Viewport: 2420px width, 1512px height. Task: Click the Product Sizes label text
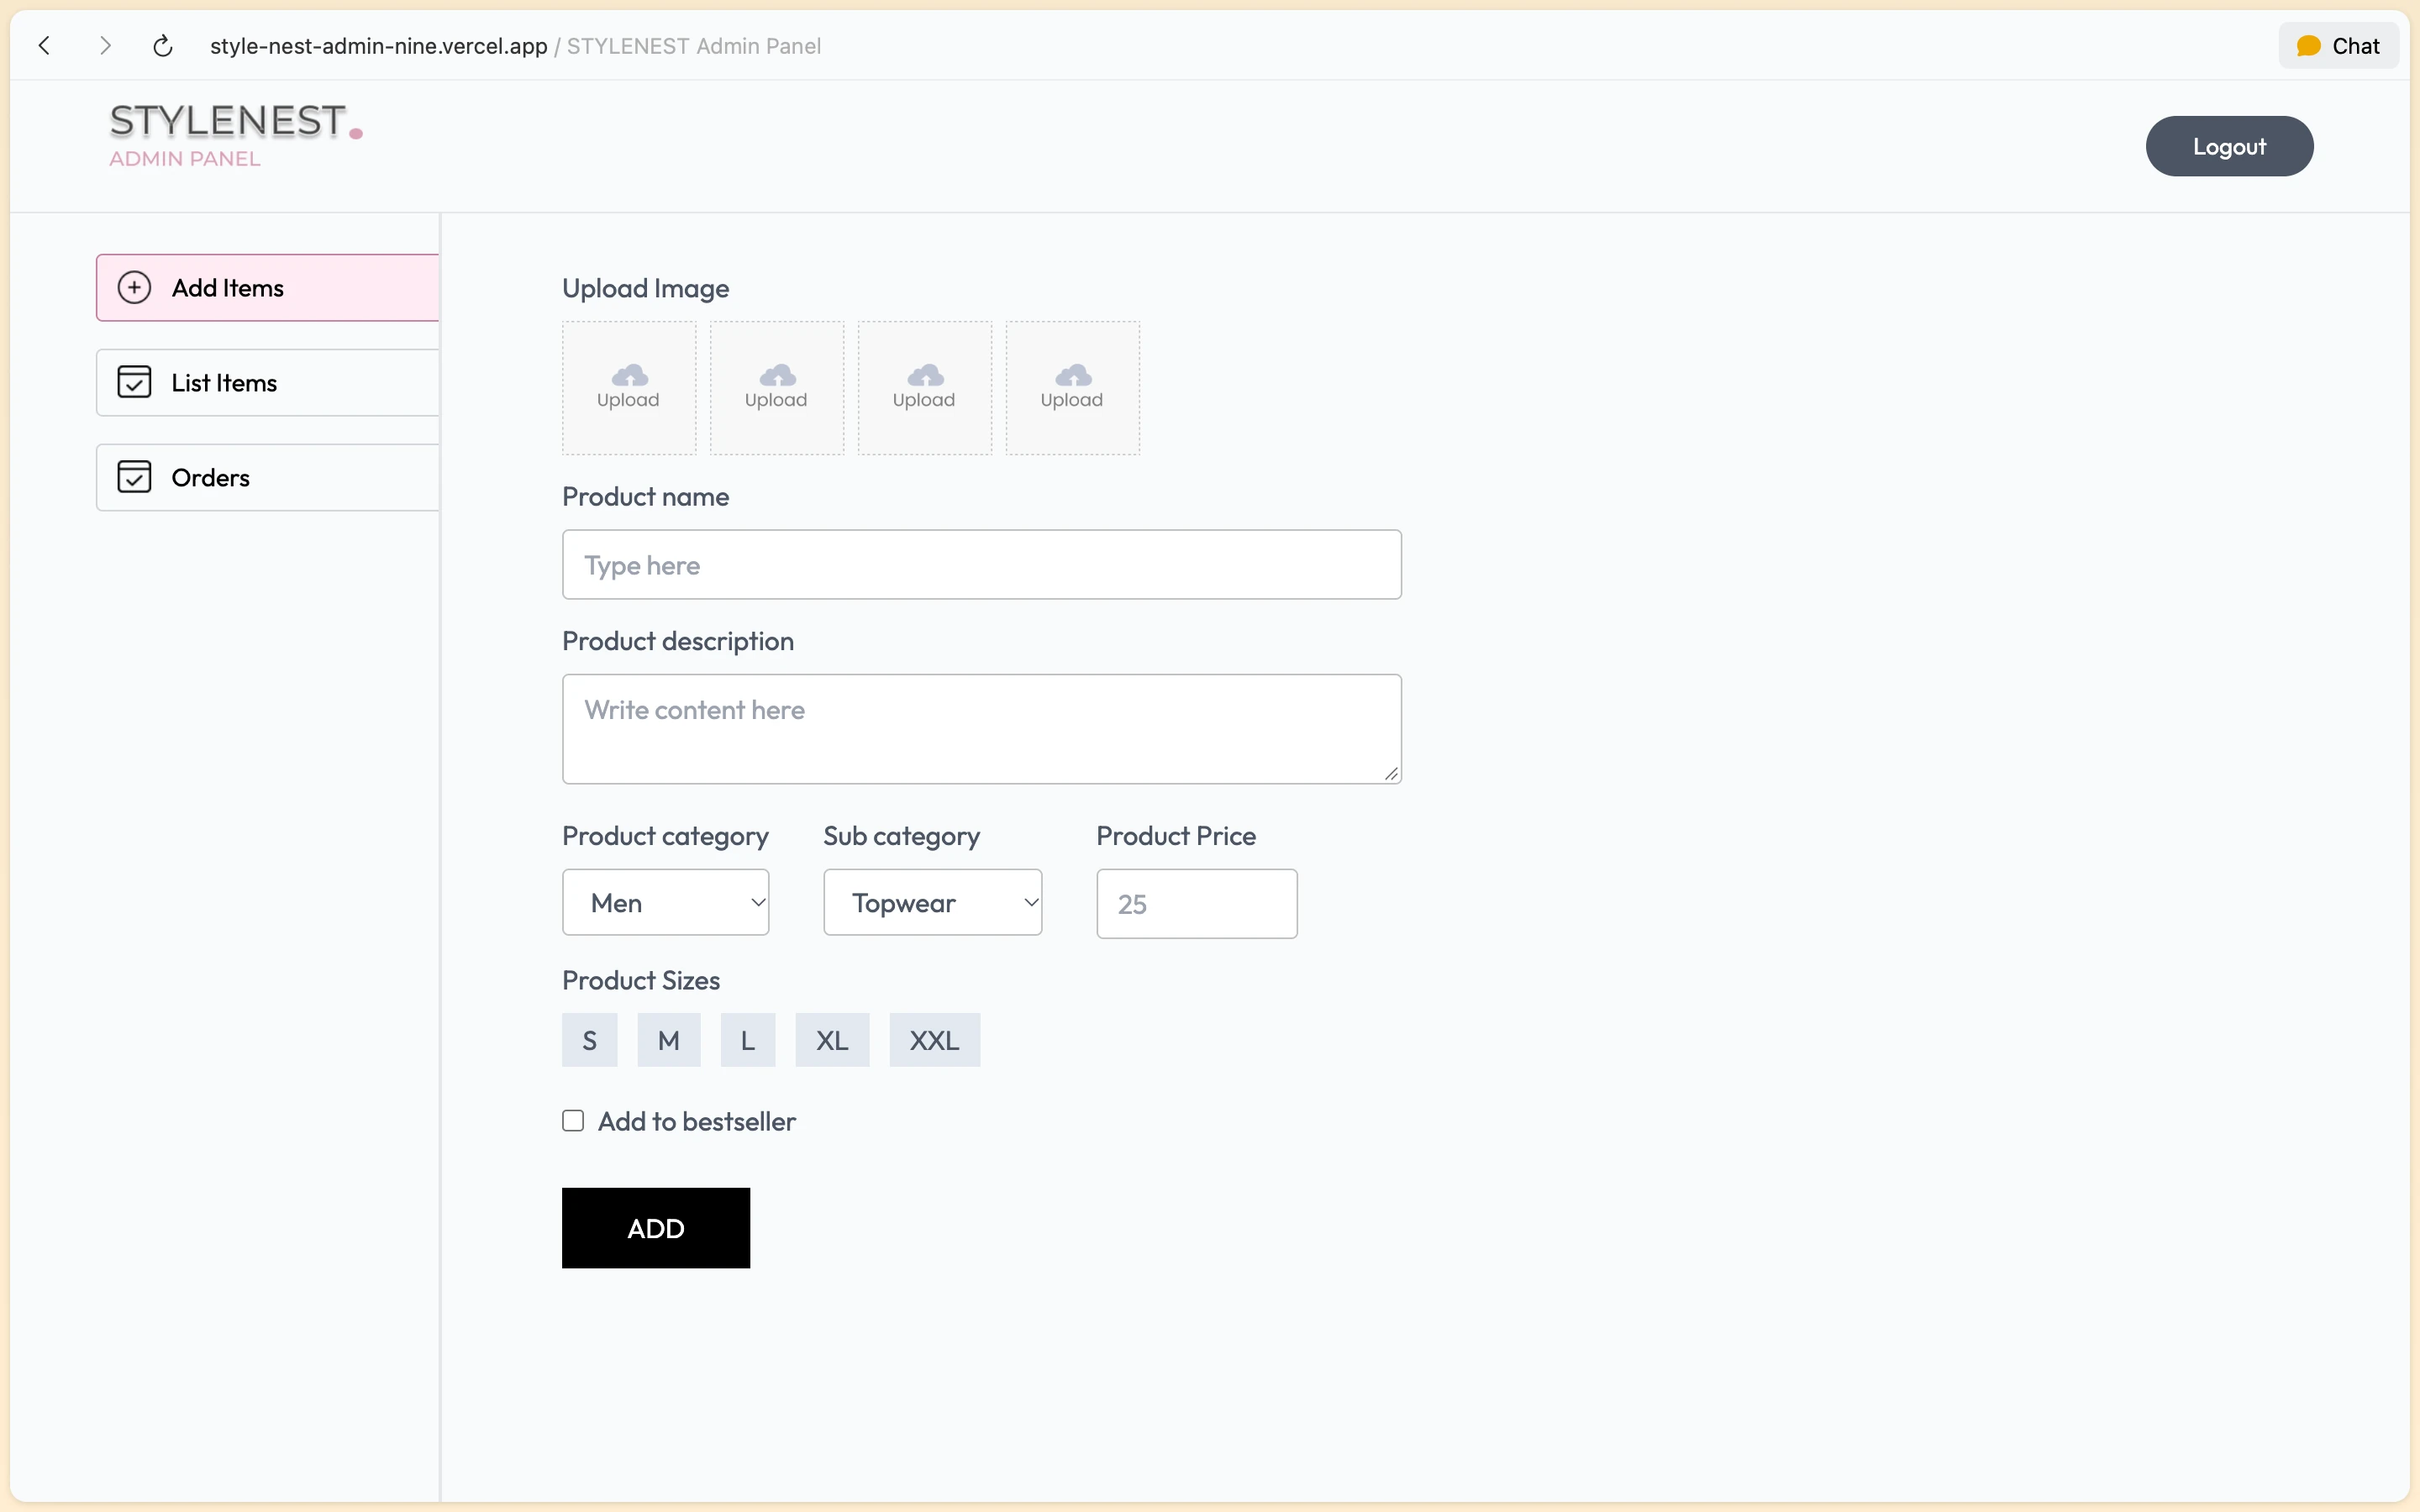pyautogui.click(x=641, y=980)
